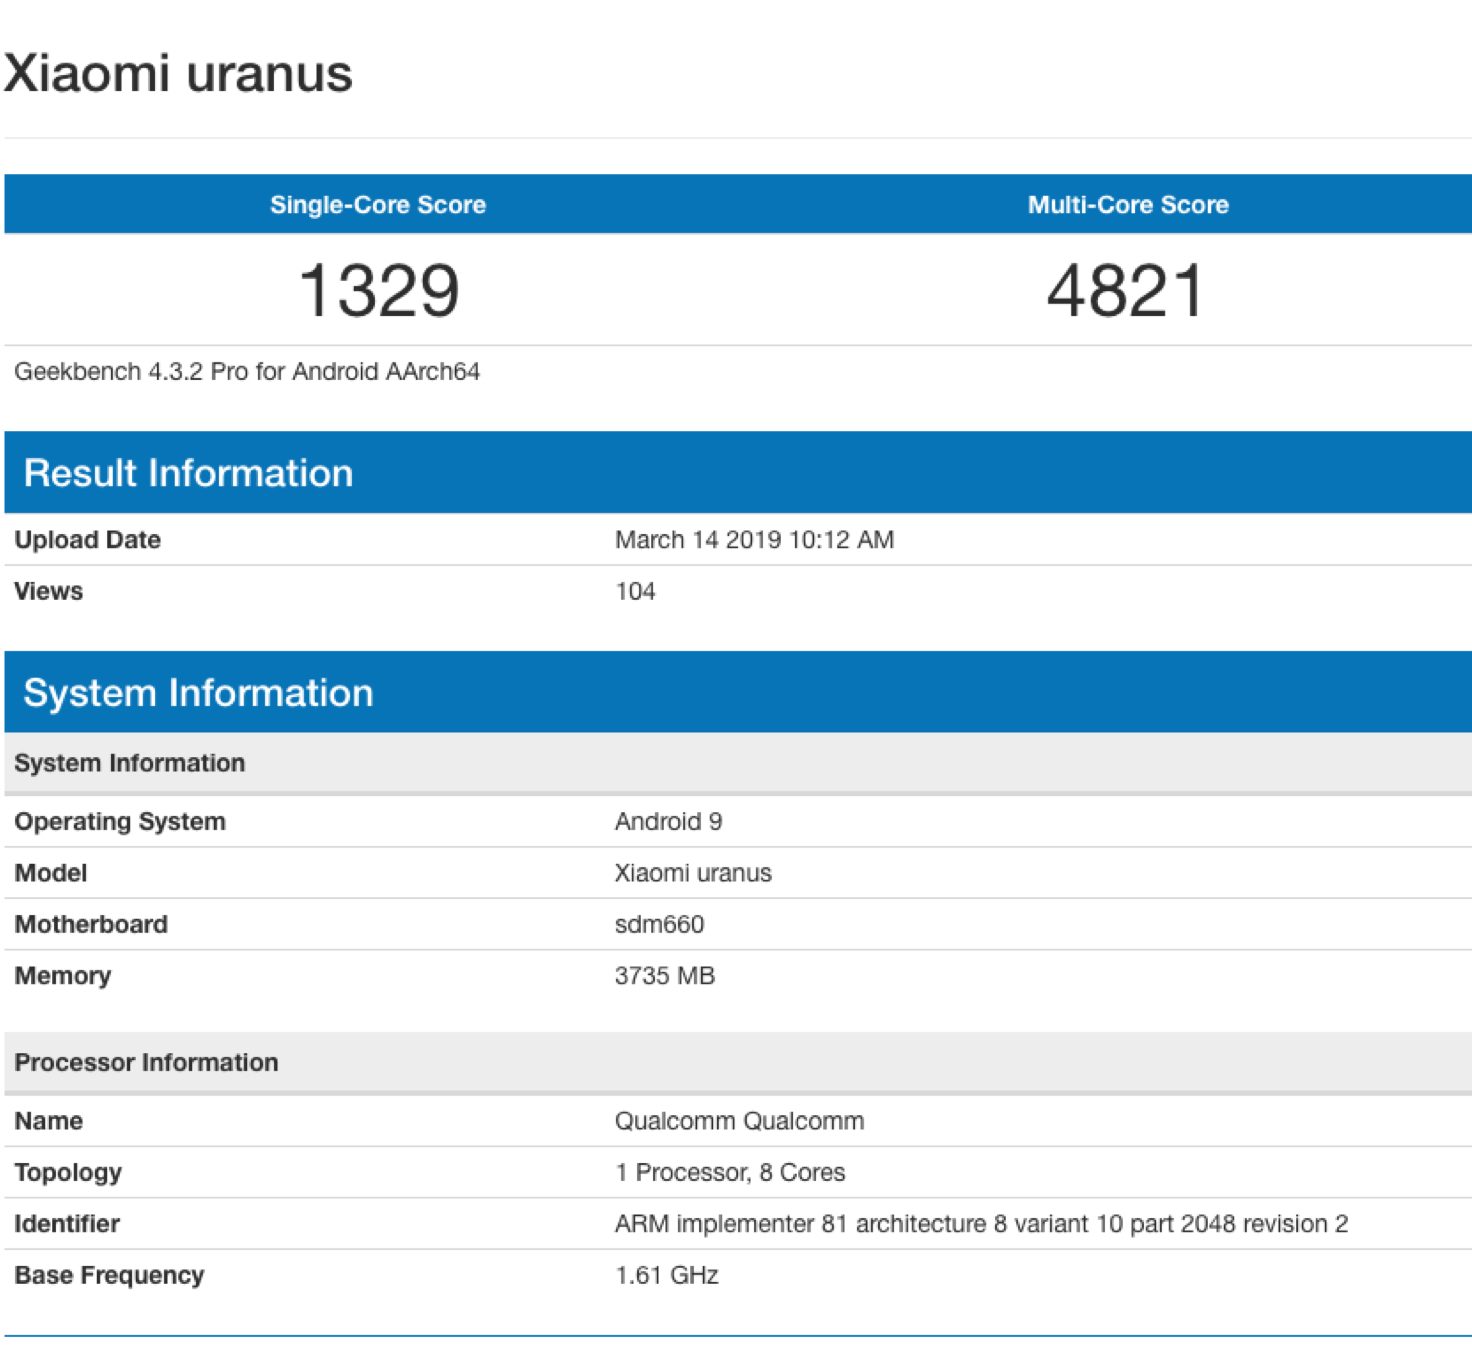Click the single-core score value 1329
1472x1345 pixels.
379,291
